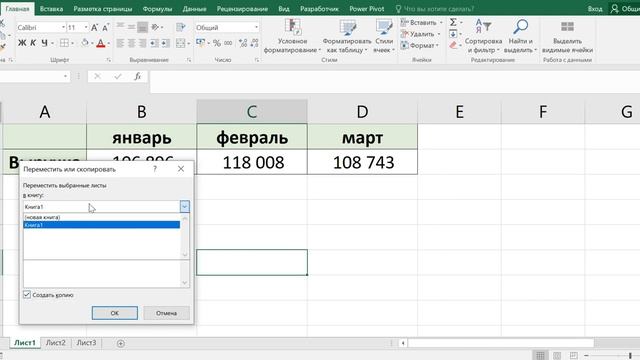
Task: Open Условное форматирование dropdown
Action: (292, 36)
